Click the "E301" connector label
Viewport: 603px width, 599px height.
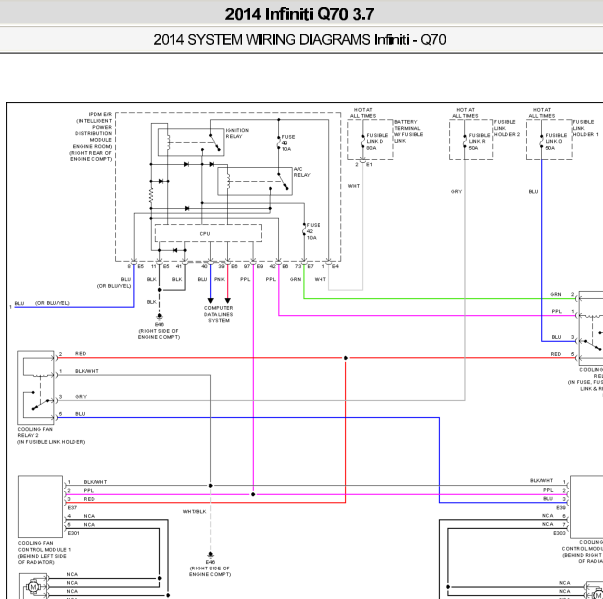click(x=73, y=533)
